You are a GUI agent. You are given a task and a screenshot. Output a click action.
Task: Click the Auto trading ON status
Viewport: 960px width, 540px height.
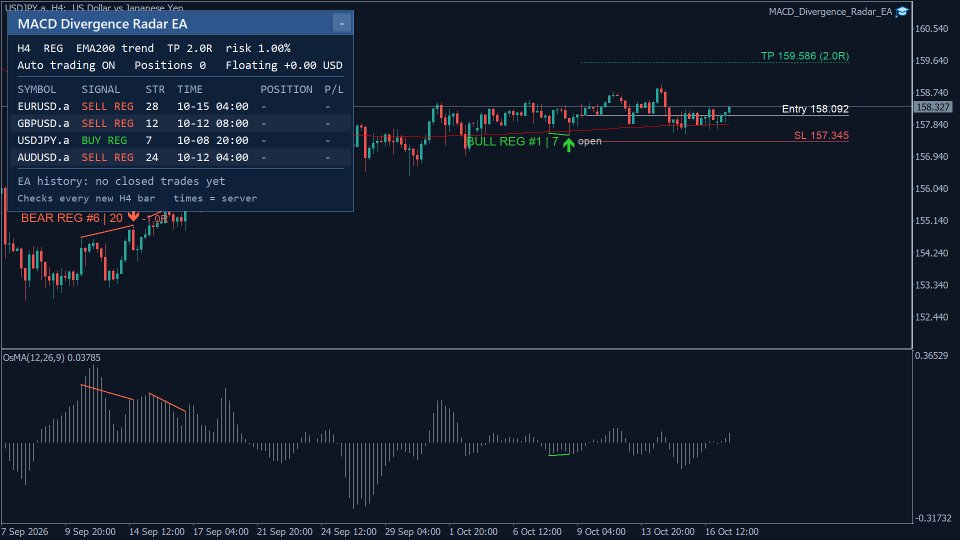(x=66, y=66)
